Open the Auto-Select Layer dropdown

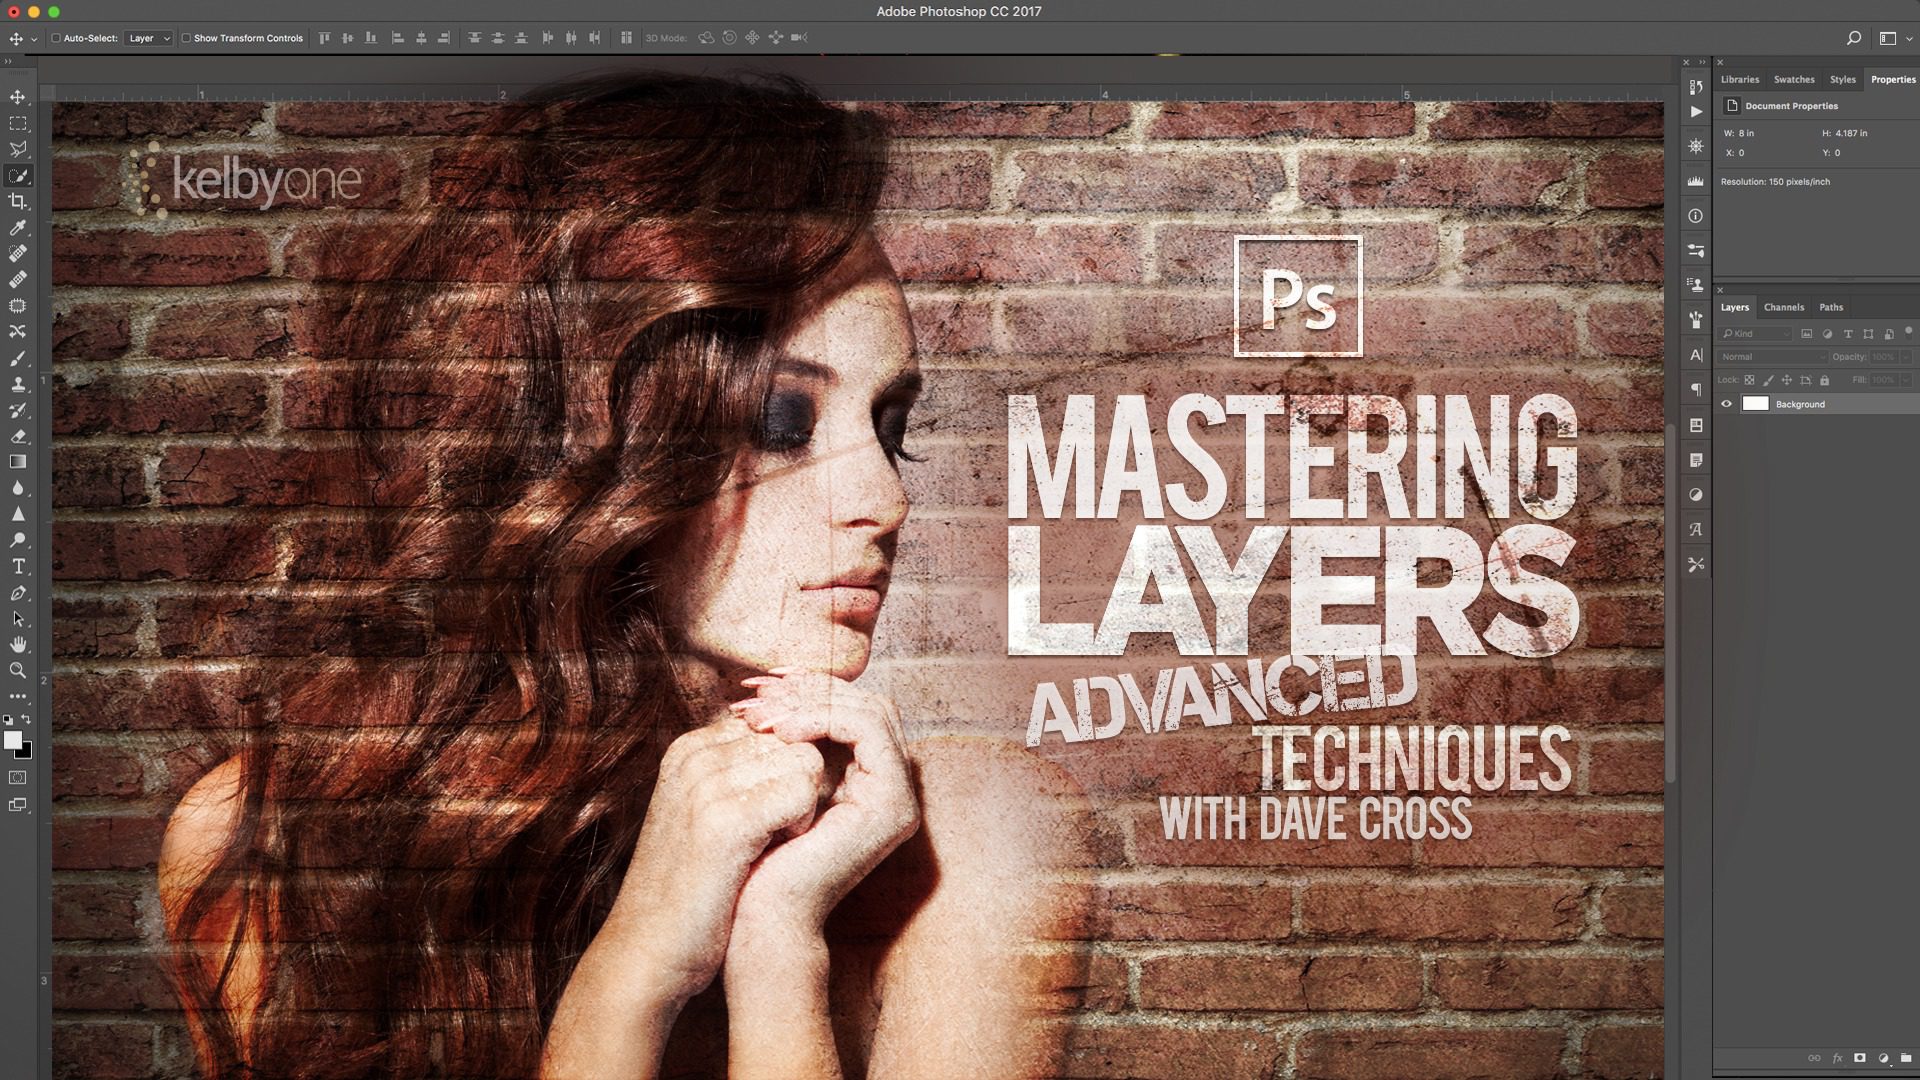[148, 38]
